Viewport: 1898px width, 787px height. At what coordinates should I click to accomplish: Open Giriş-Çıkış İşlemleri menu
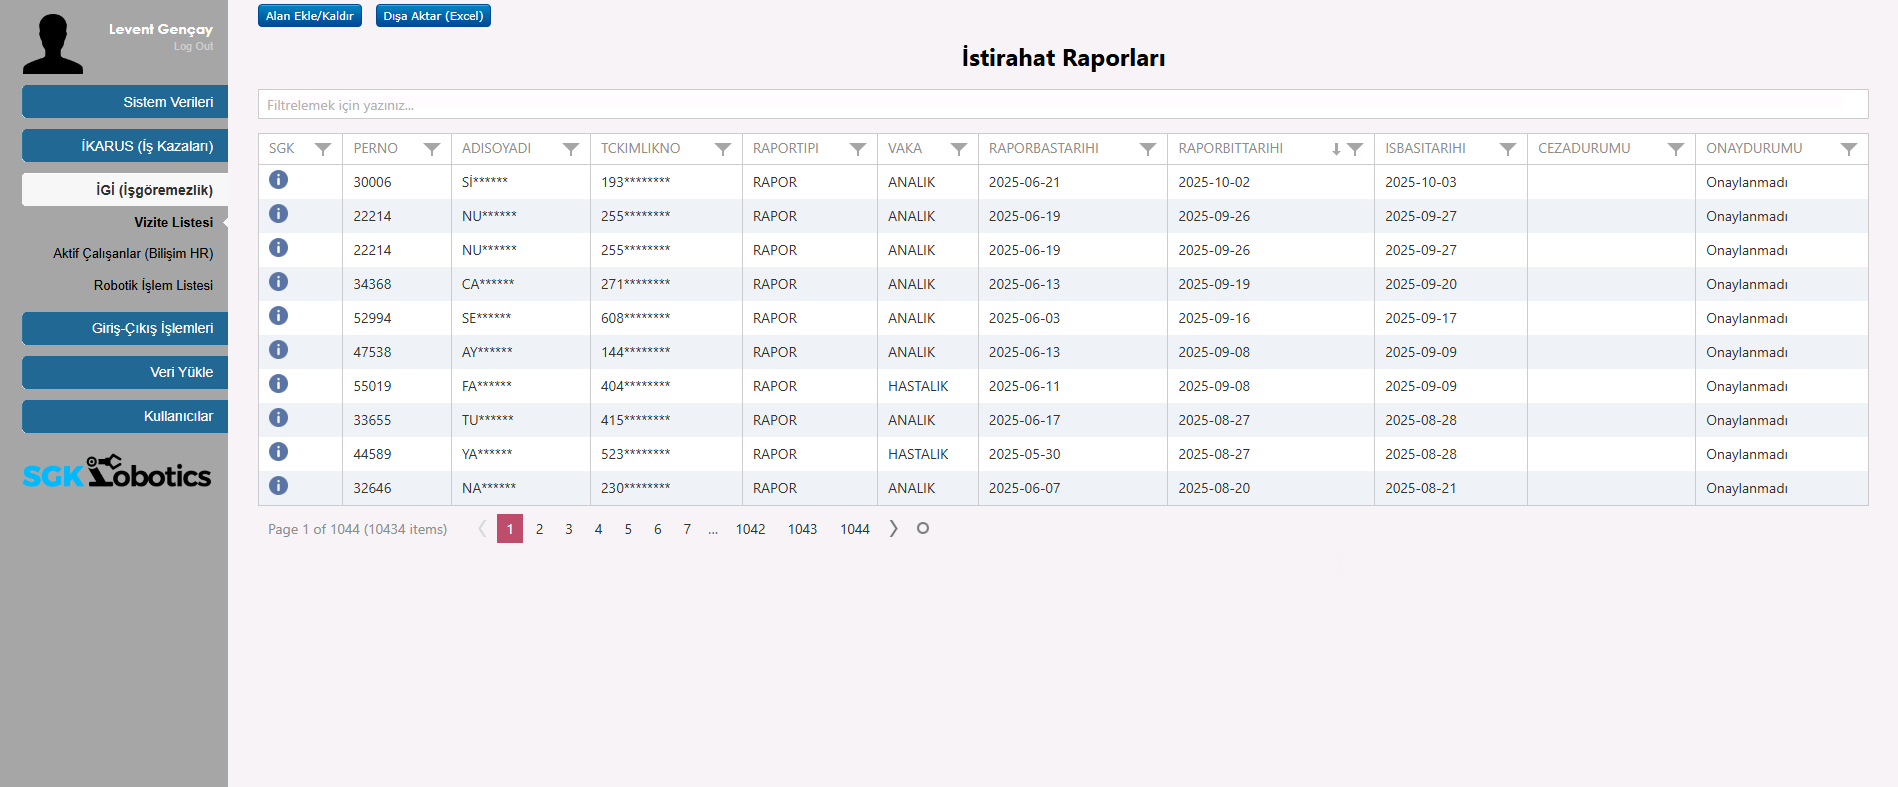[125, 328]
